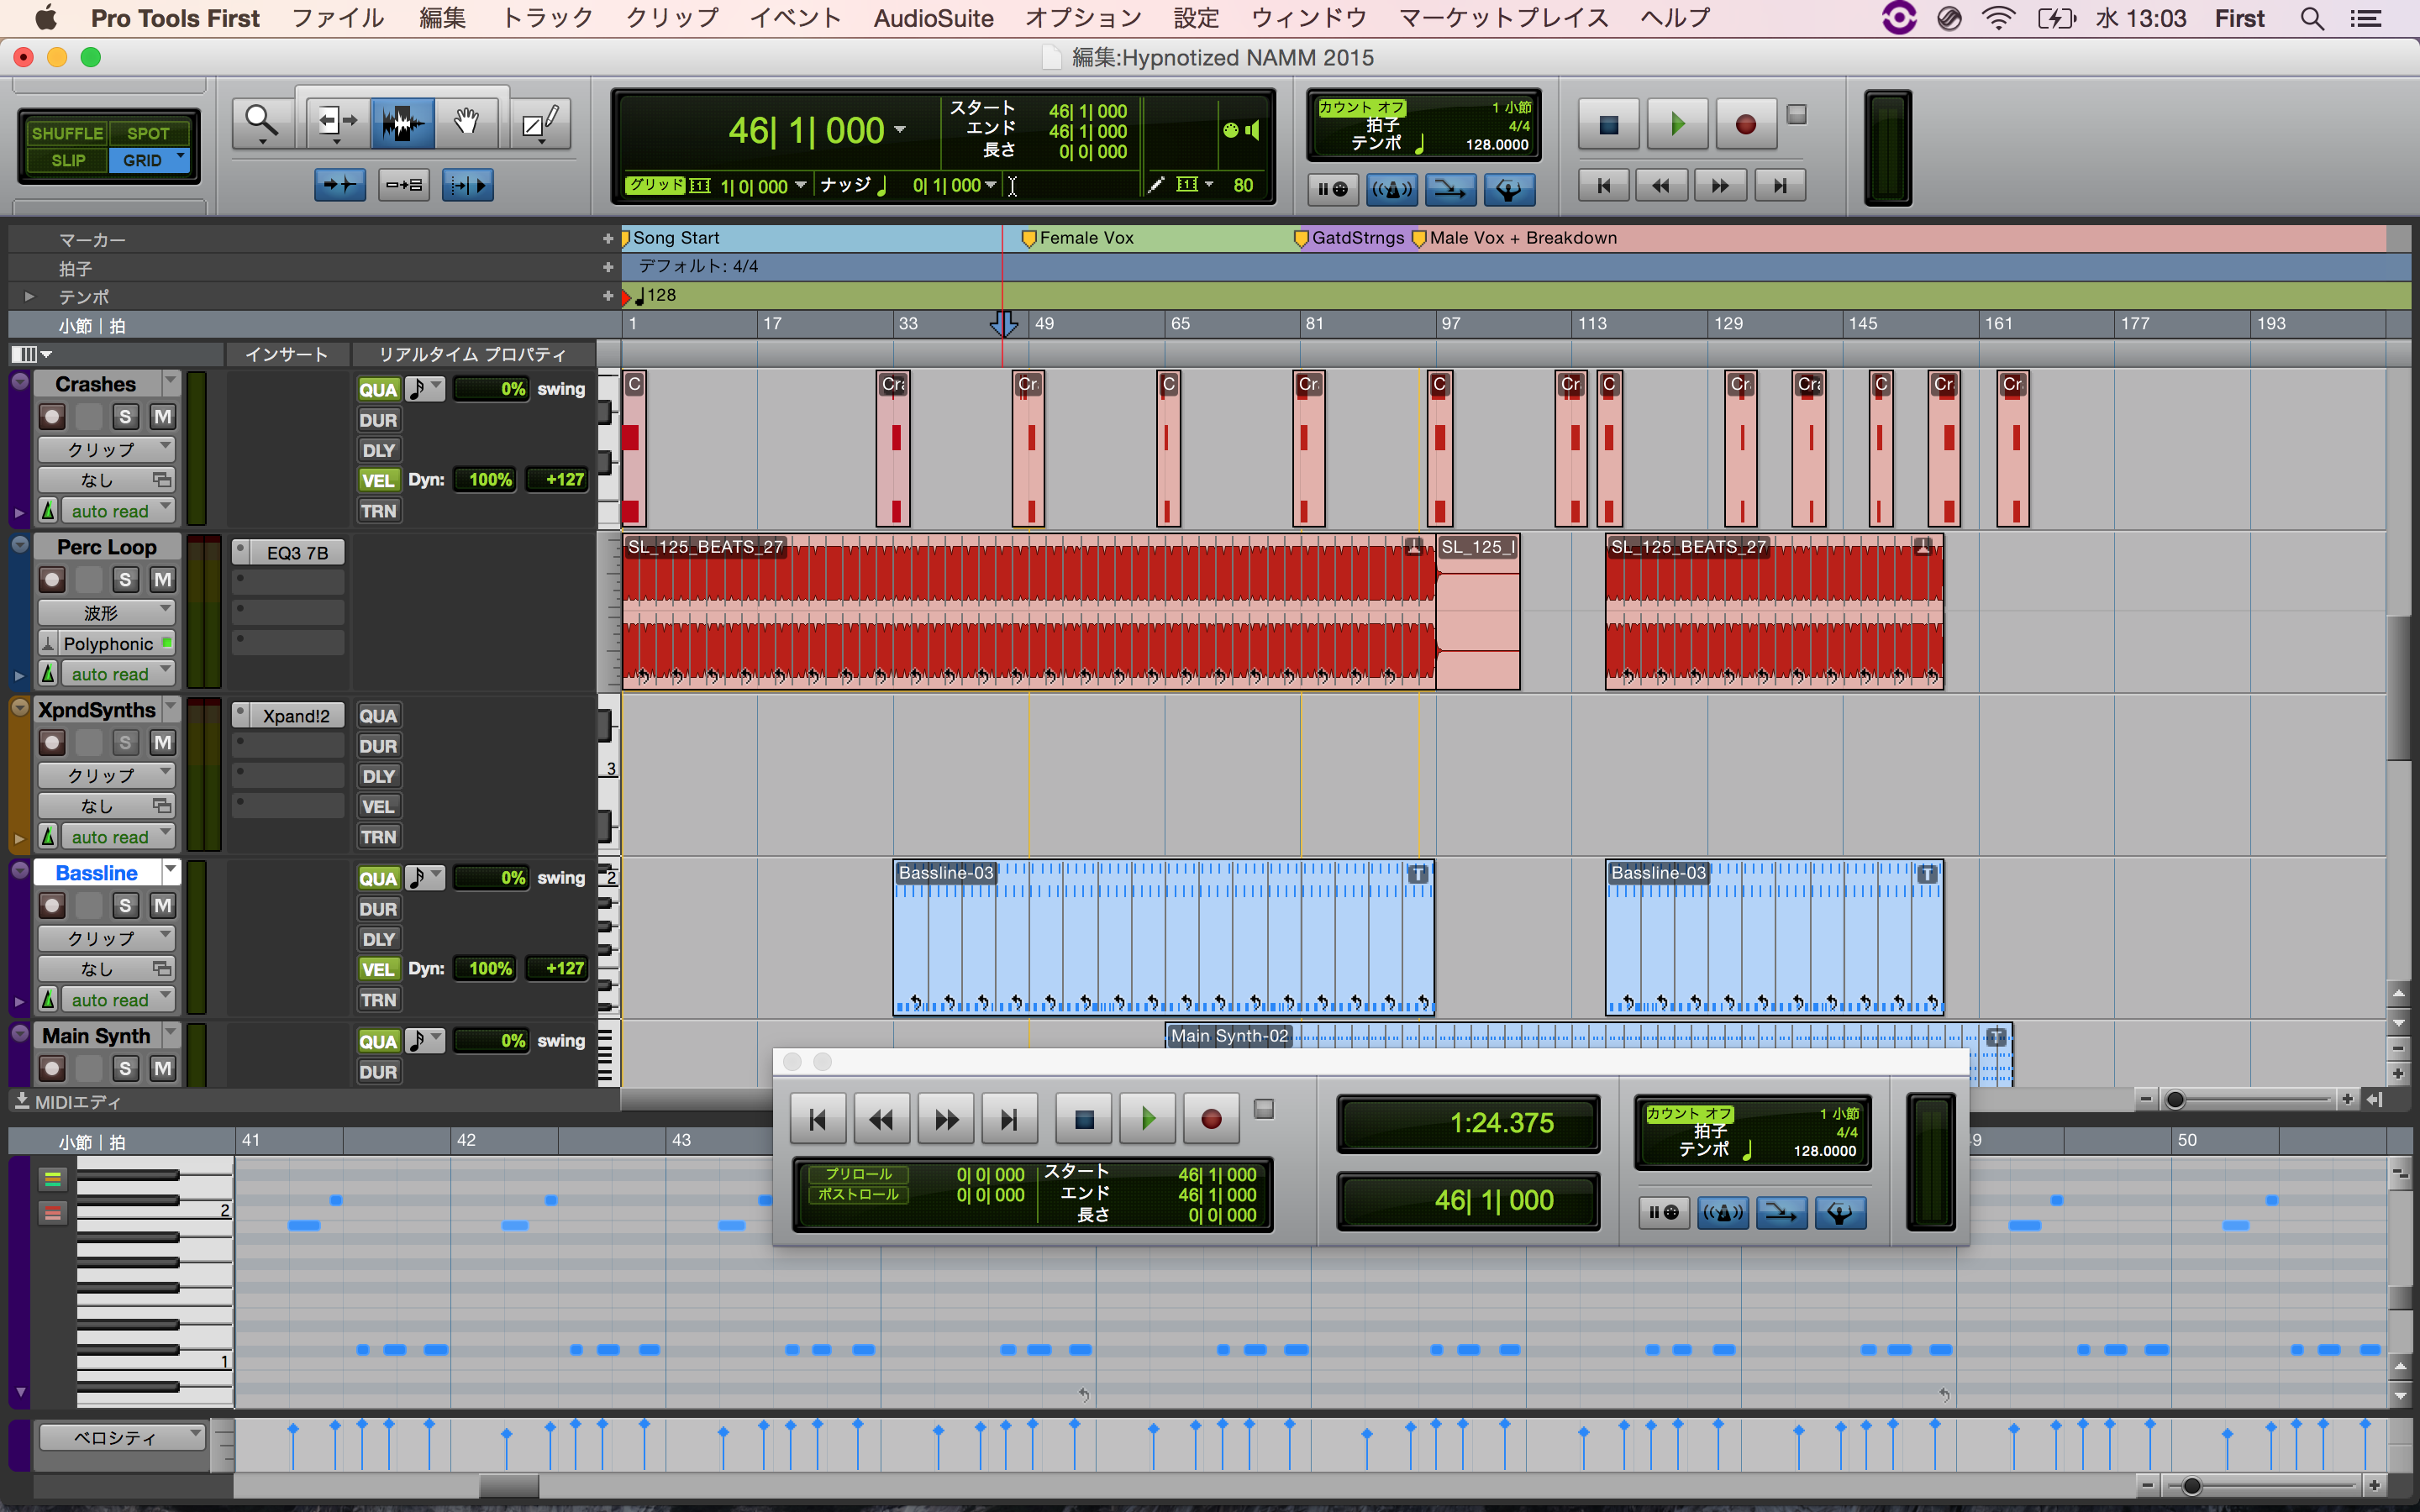Click Fast Forward in the main toolbar
Screen dimensions: 2420x1512
point(1721,185)
